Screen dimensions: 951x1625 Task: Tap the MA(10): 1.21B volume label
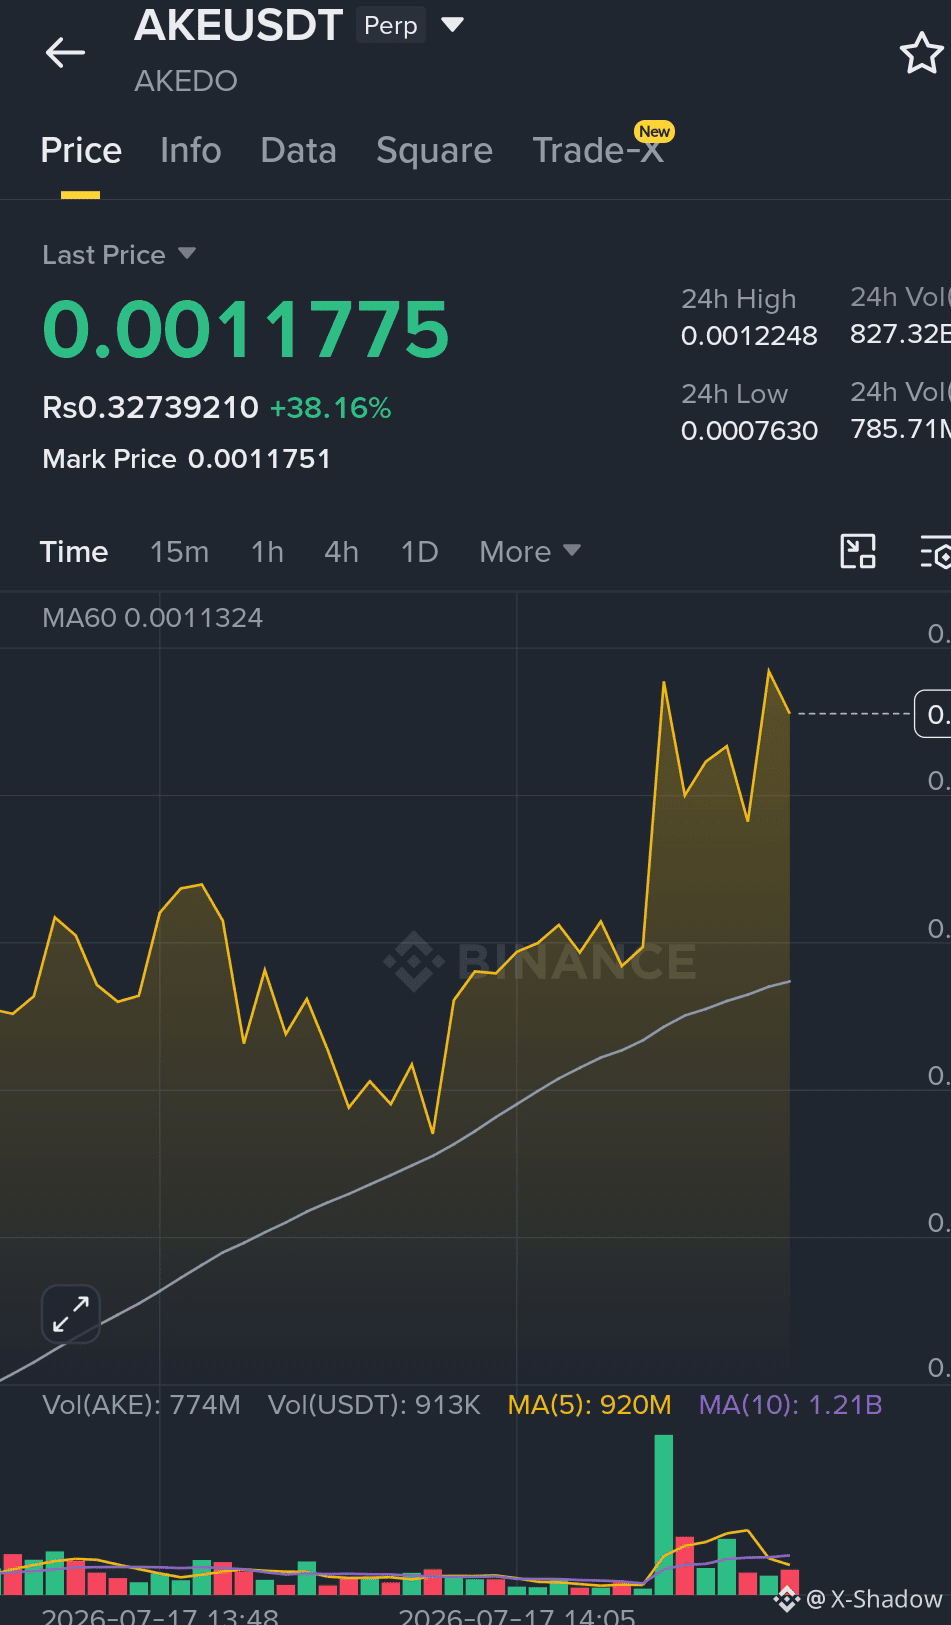(790, 1404)
